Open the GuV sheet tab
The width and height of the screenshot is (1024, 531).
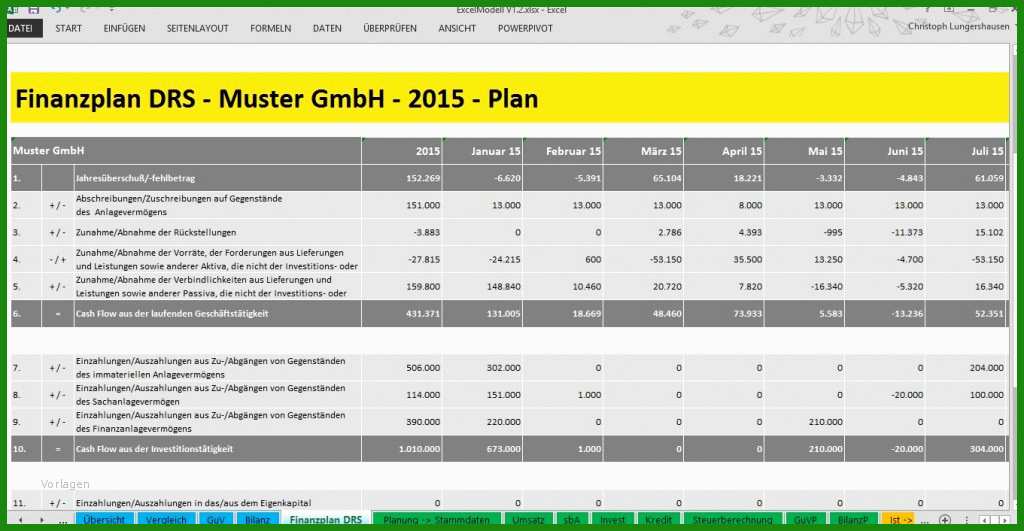coord(216,520)
